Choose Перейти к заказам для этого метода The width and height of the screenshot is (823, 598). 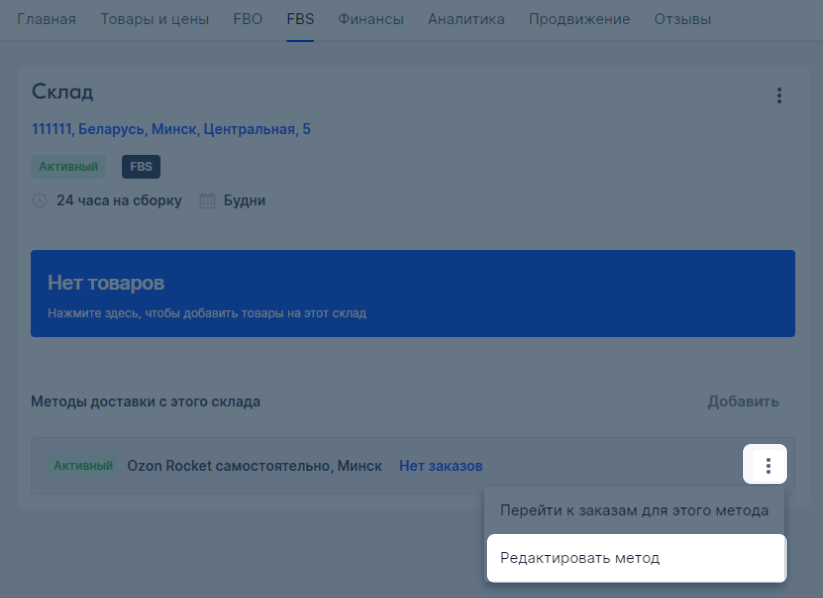coord(634,510)
